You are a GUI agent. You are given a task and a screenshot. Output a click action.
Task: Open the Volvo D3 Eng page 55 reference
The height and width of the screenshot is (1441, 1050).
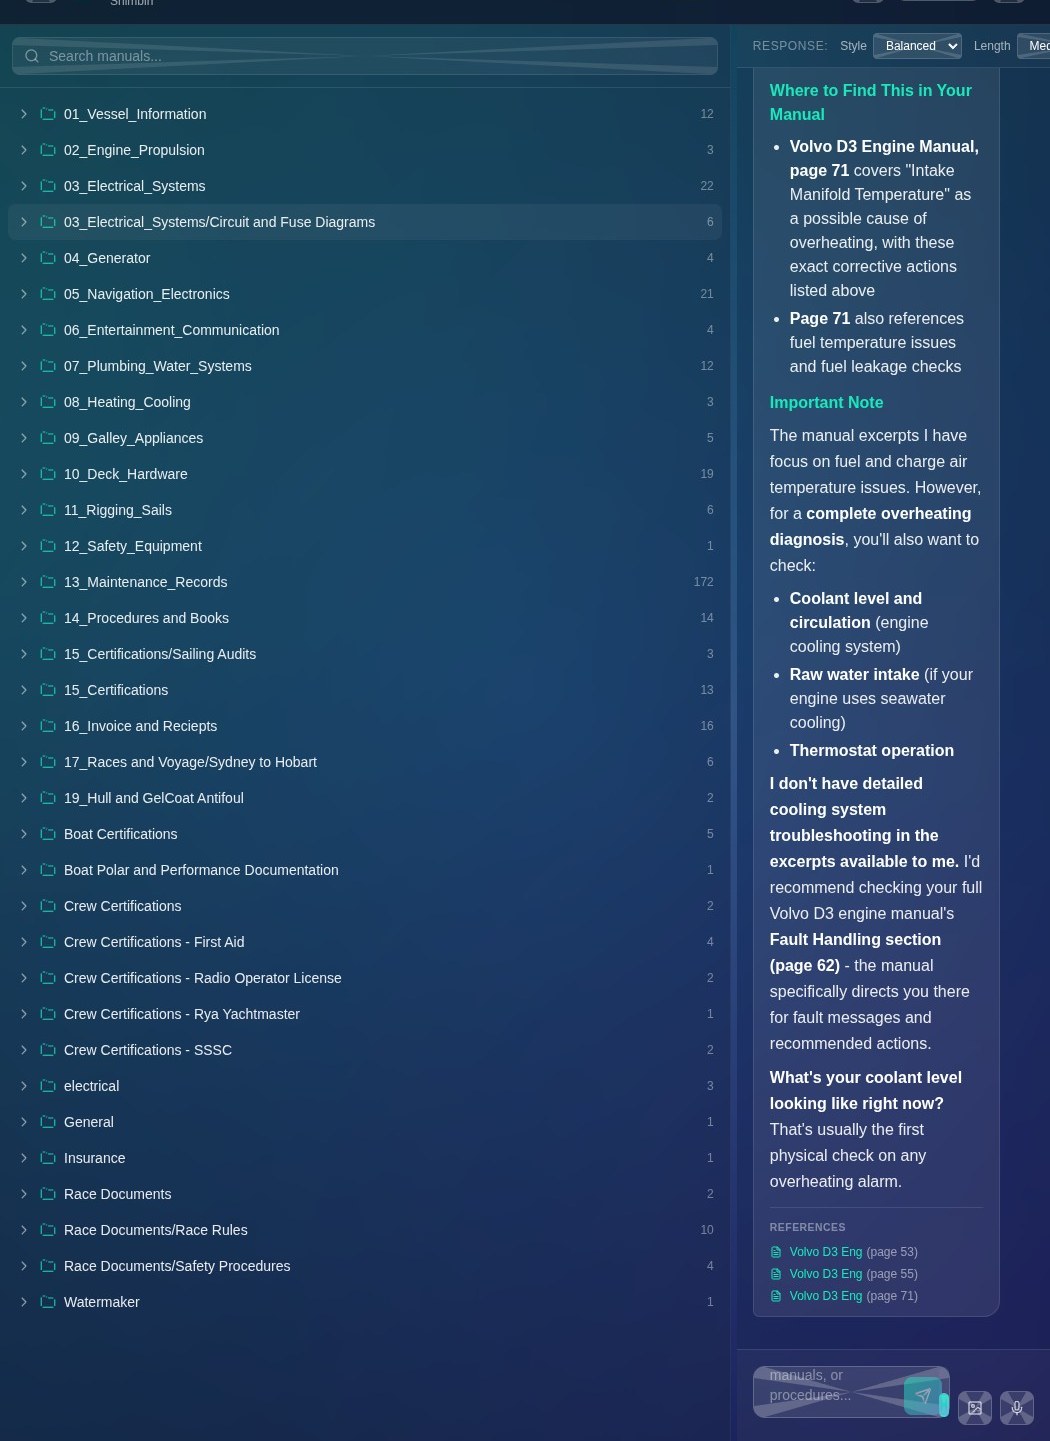tap(853, 1274)
